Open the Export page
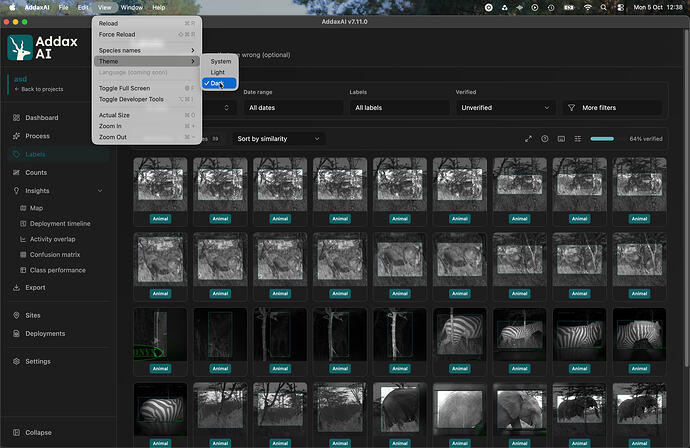The width and height of the screenshot is (690, 448). pos(35,287)
